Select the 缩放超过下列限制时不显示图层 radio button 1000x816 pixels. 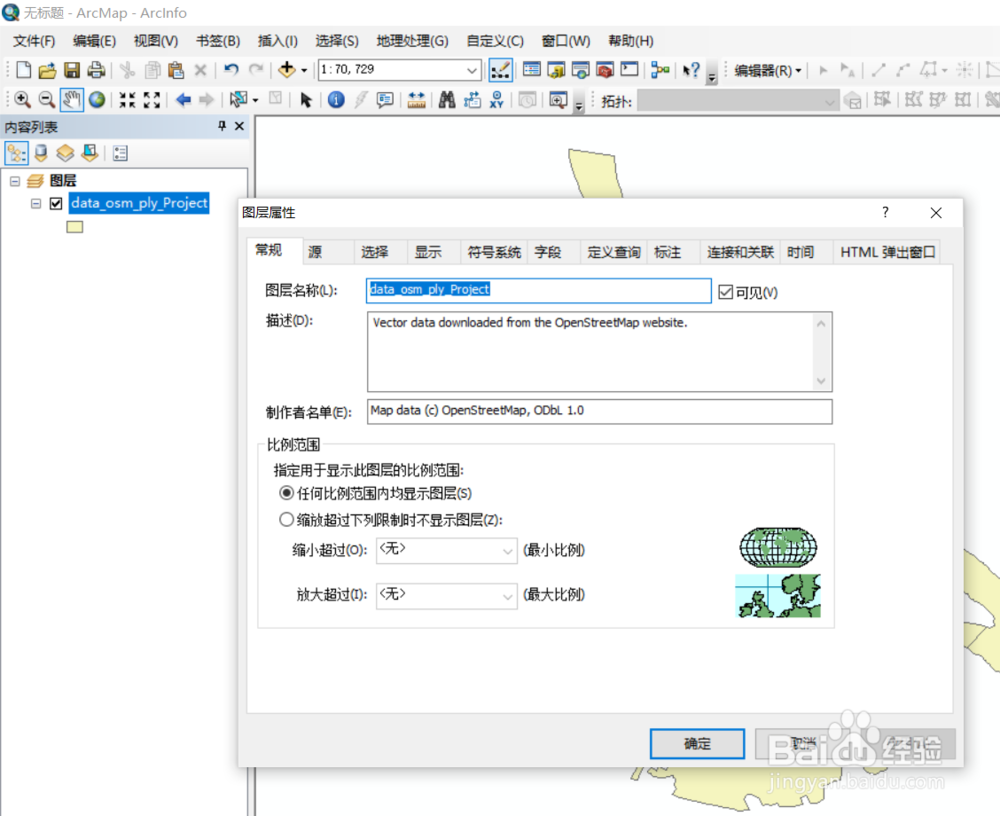click(x=285, y=517)
